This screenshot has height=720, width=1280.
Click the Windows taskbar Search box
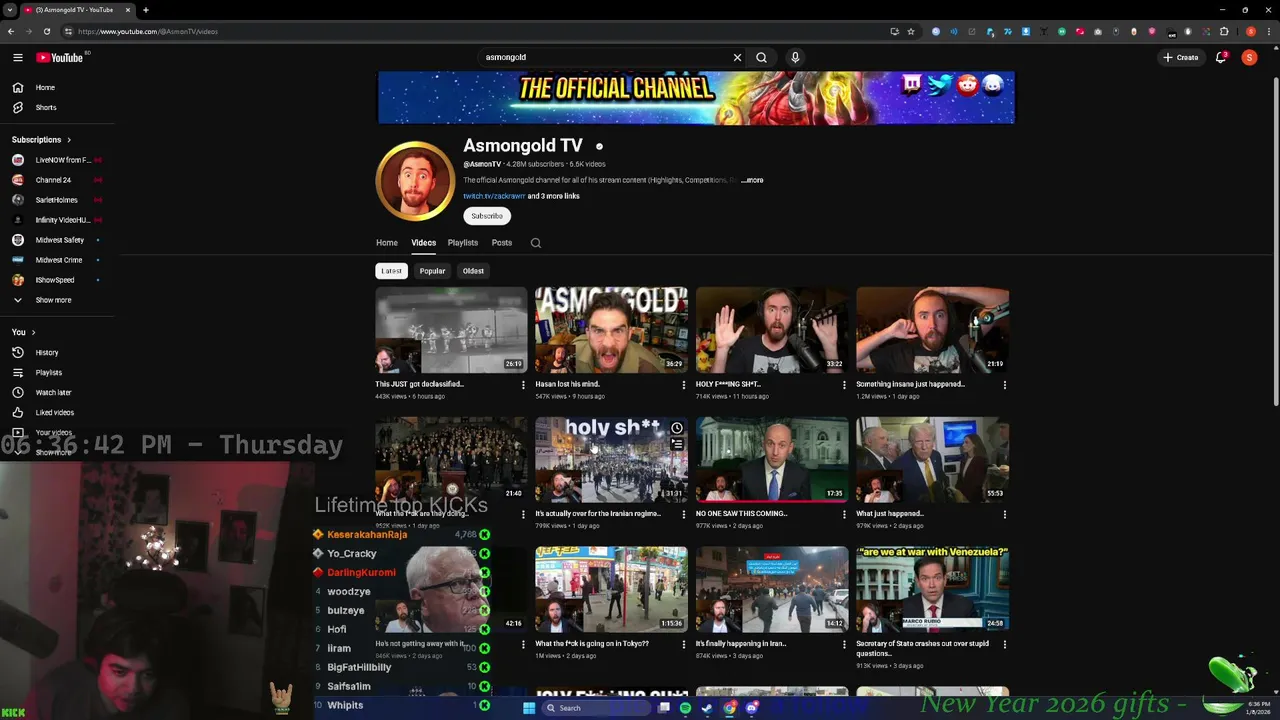pyautogui.click(x=595, y=708)
